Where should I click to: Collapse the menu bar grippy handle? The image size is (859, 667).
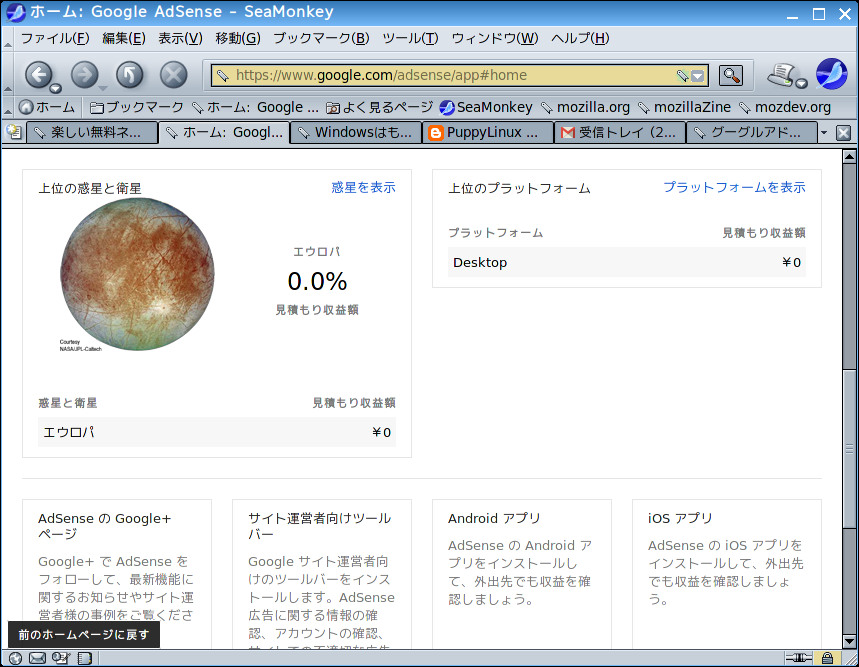8,38
